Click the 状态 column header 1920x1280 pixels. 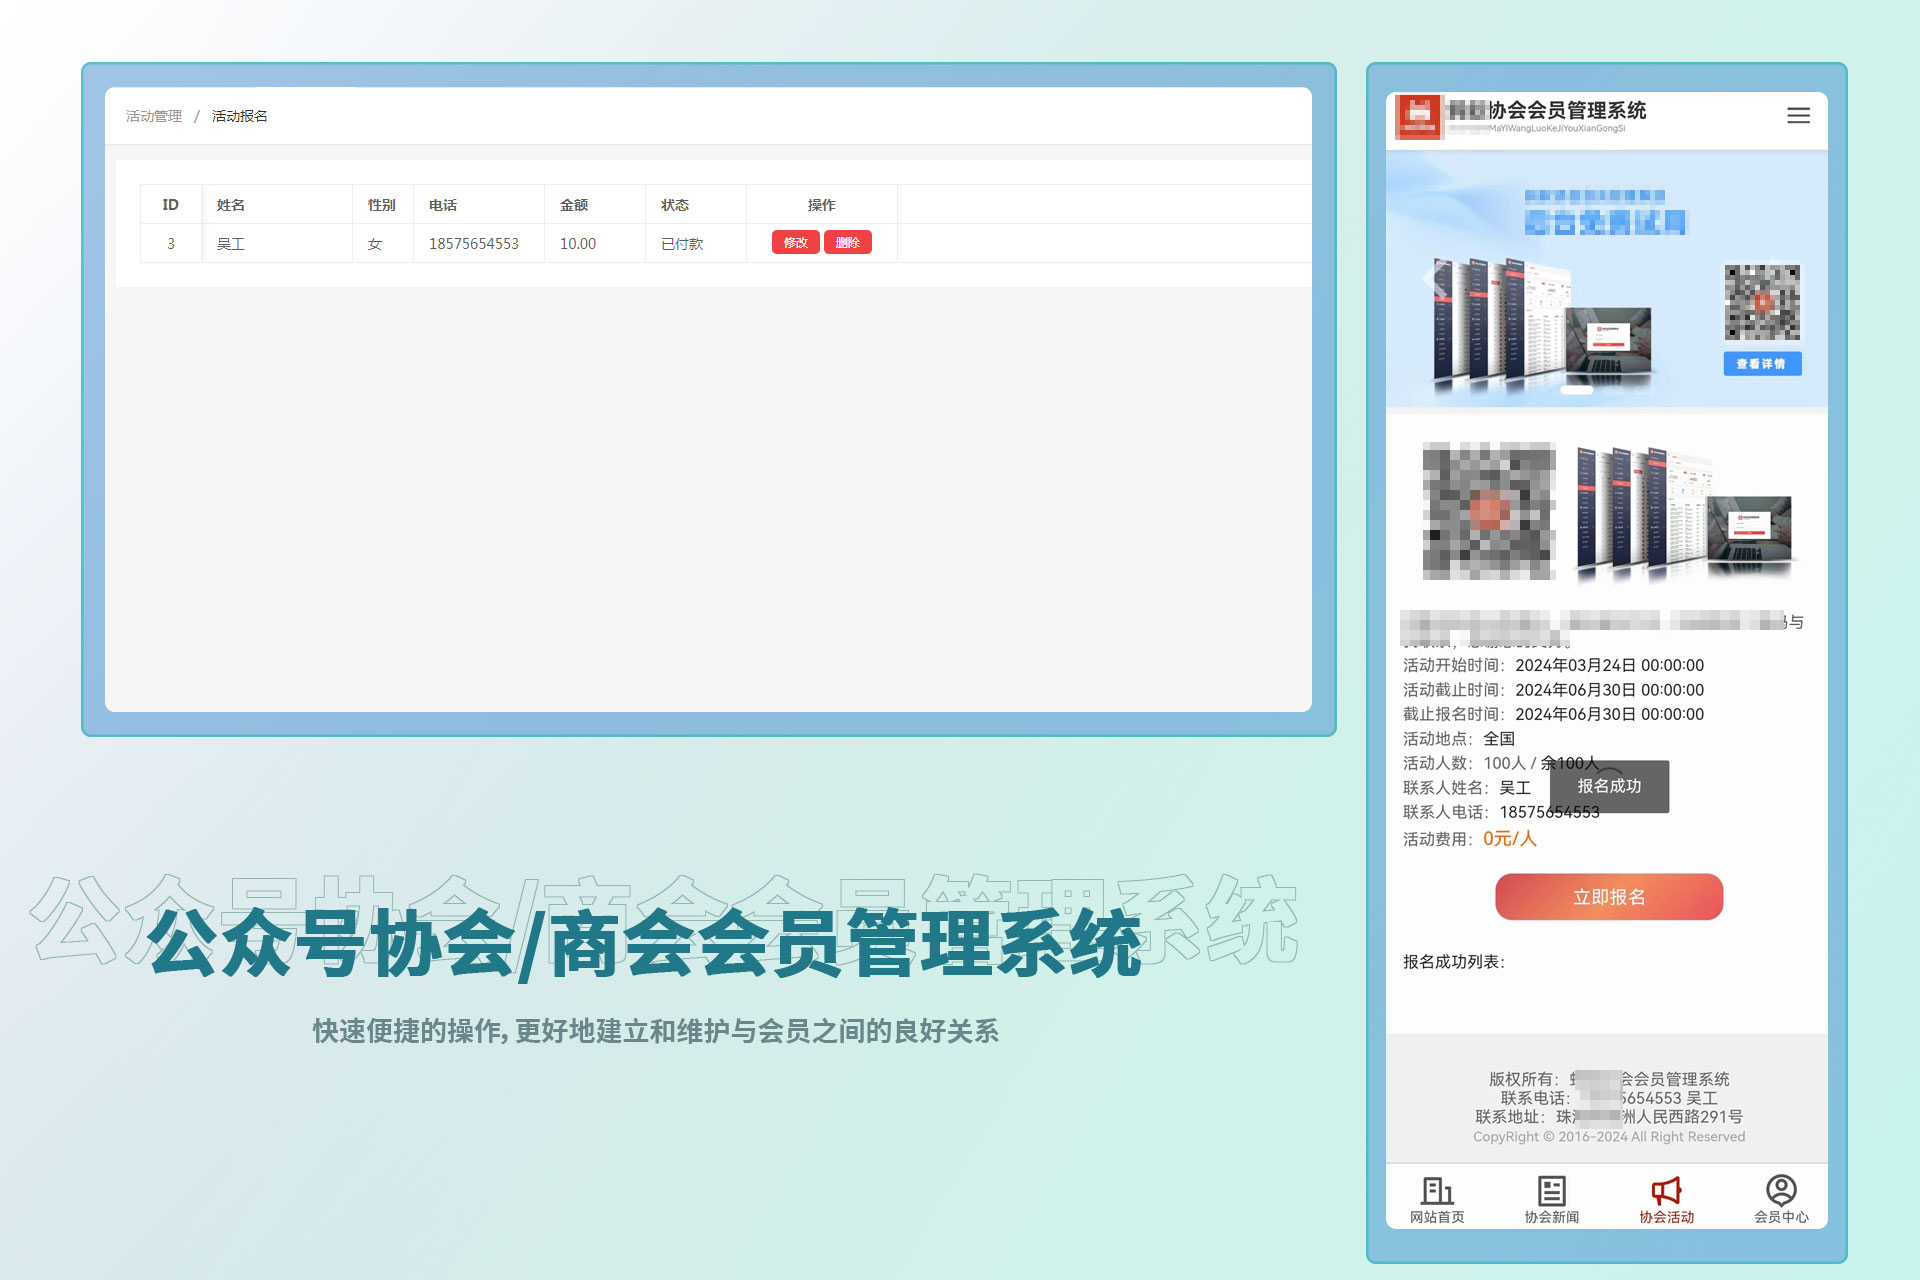(x=696, y=205)
